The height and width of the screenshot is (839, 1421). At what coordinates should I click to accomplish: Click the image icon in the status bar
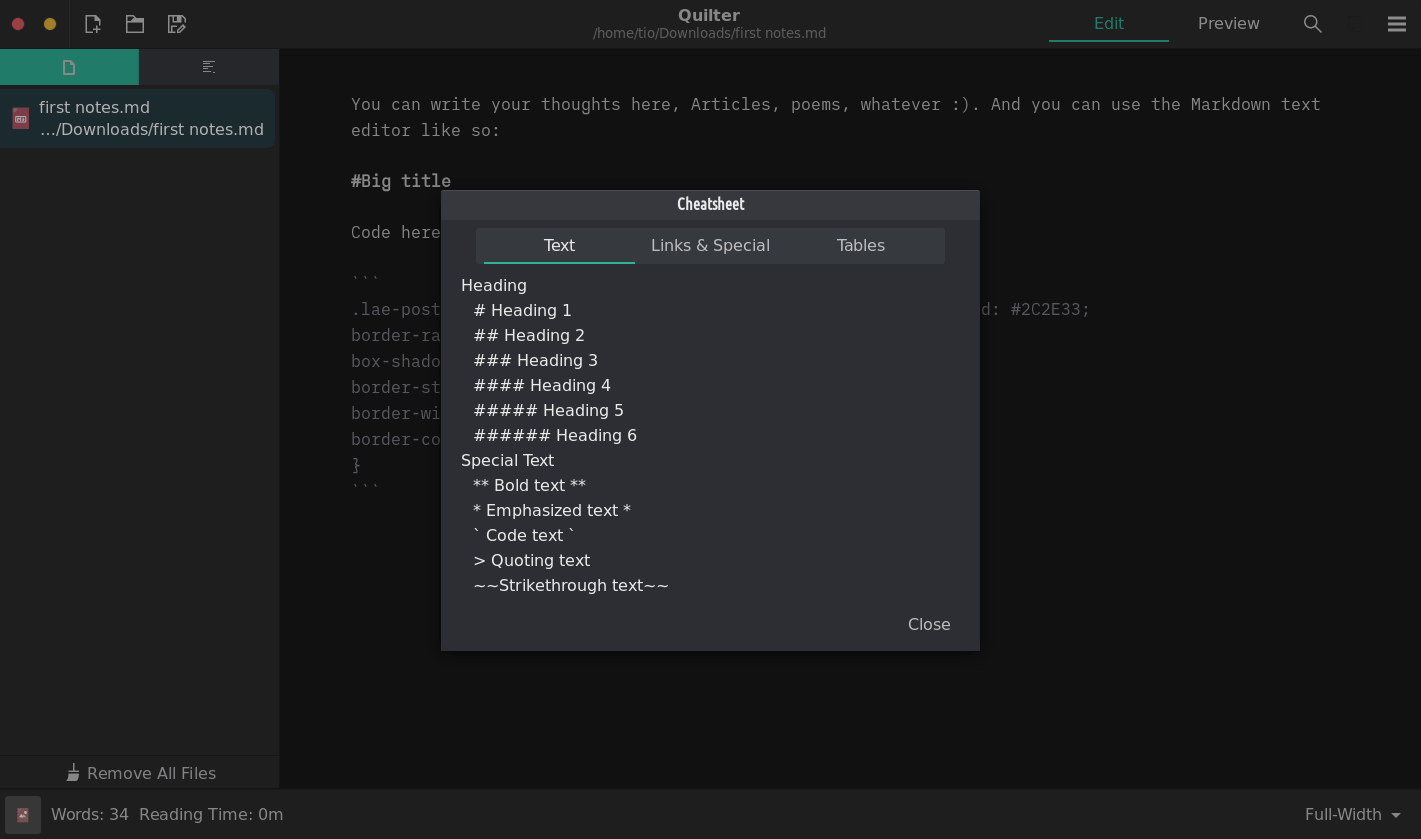coord(22,815)
